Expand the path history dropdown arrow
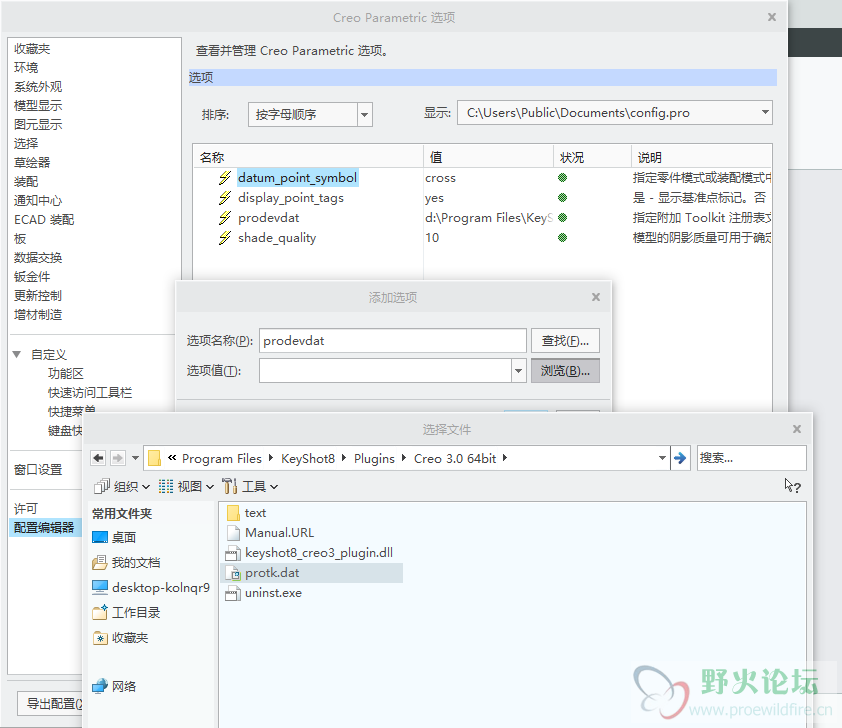The width and height of the screenshot is (842, 728). 662,458
